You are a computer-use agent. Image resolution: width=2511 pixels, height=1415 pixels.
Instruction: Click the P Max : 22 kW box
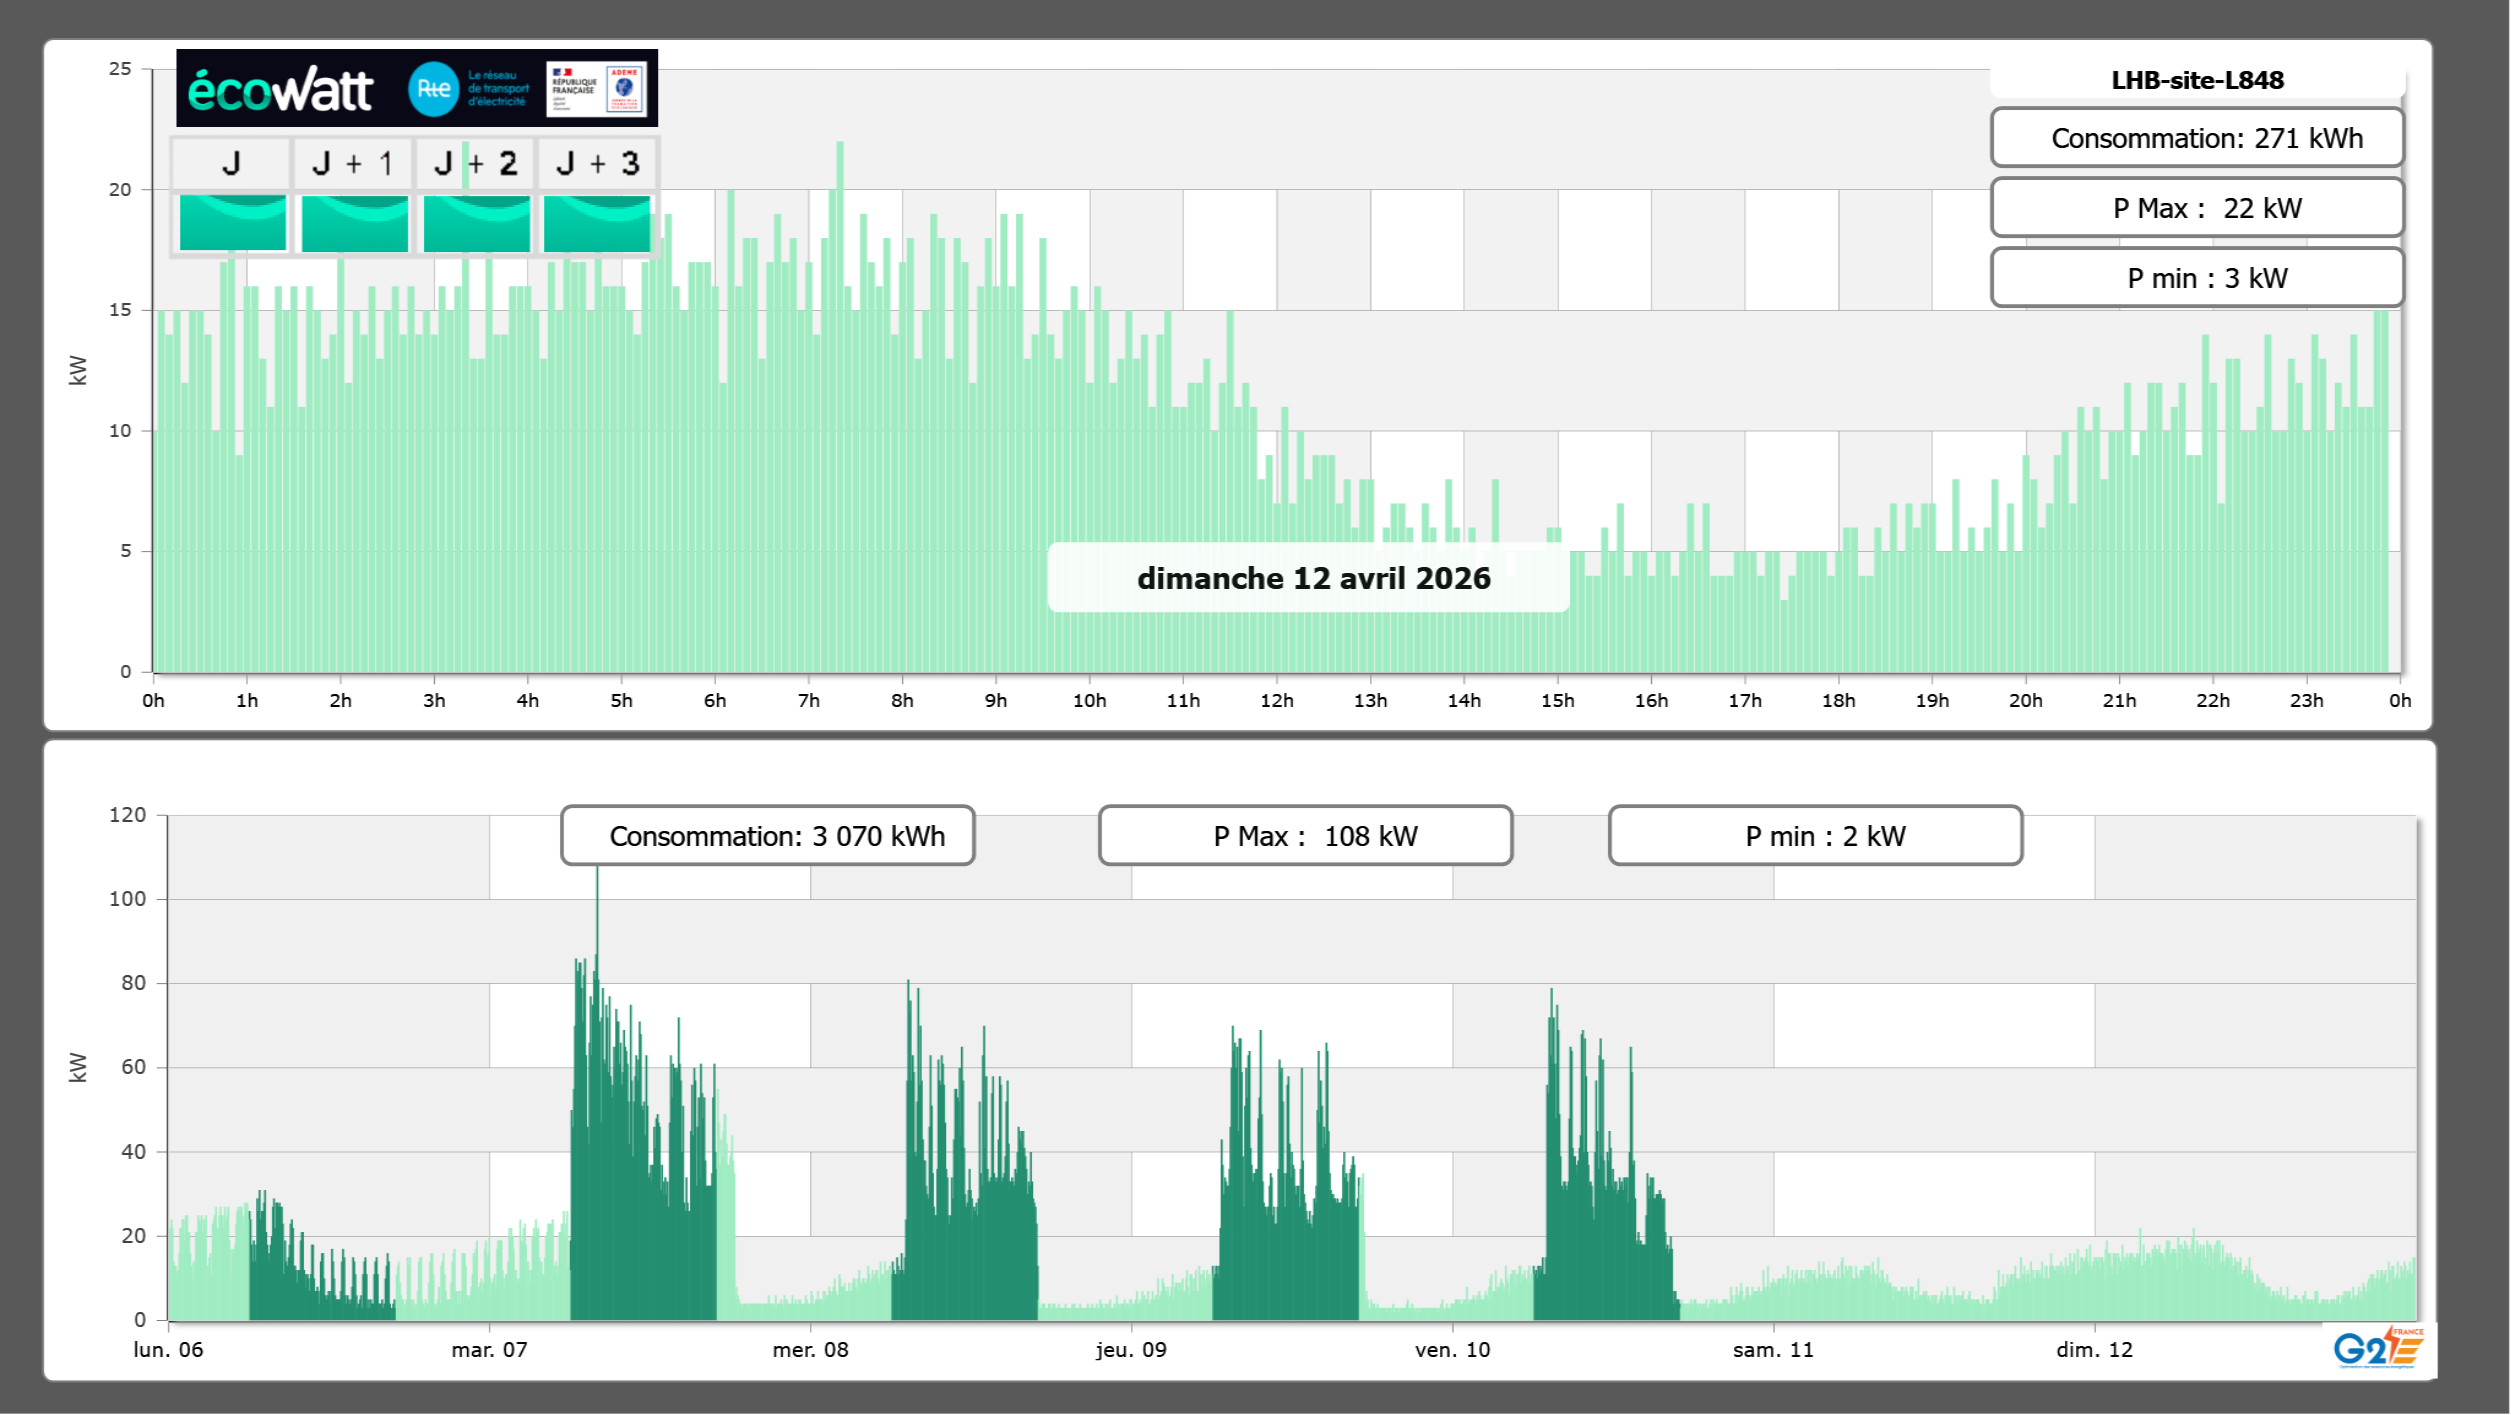2197,208
